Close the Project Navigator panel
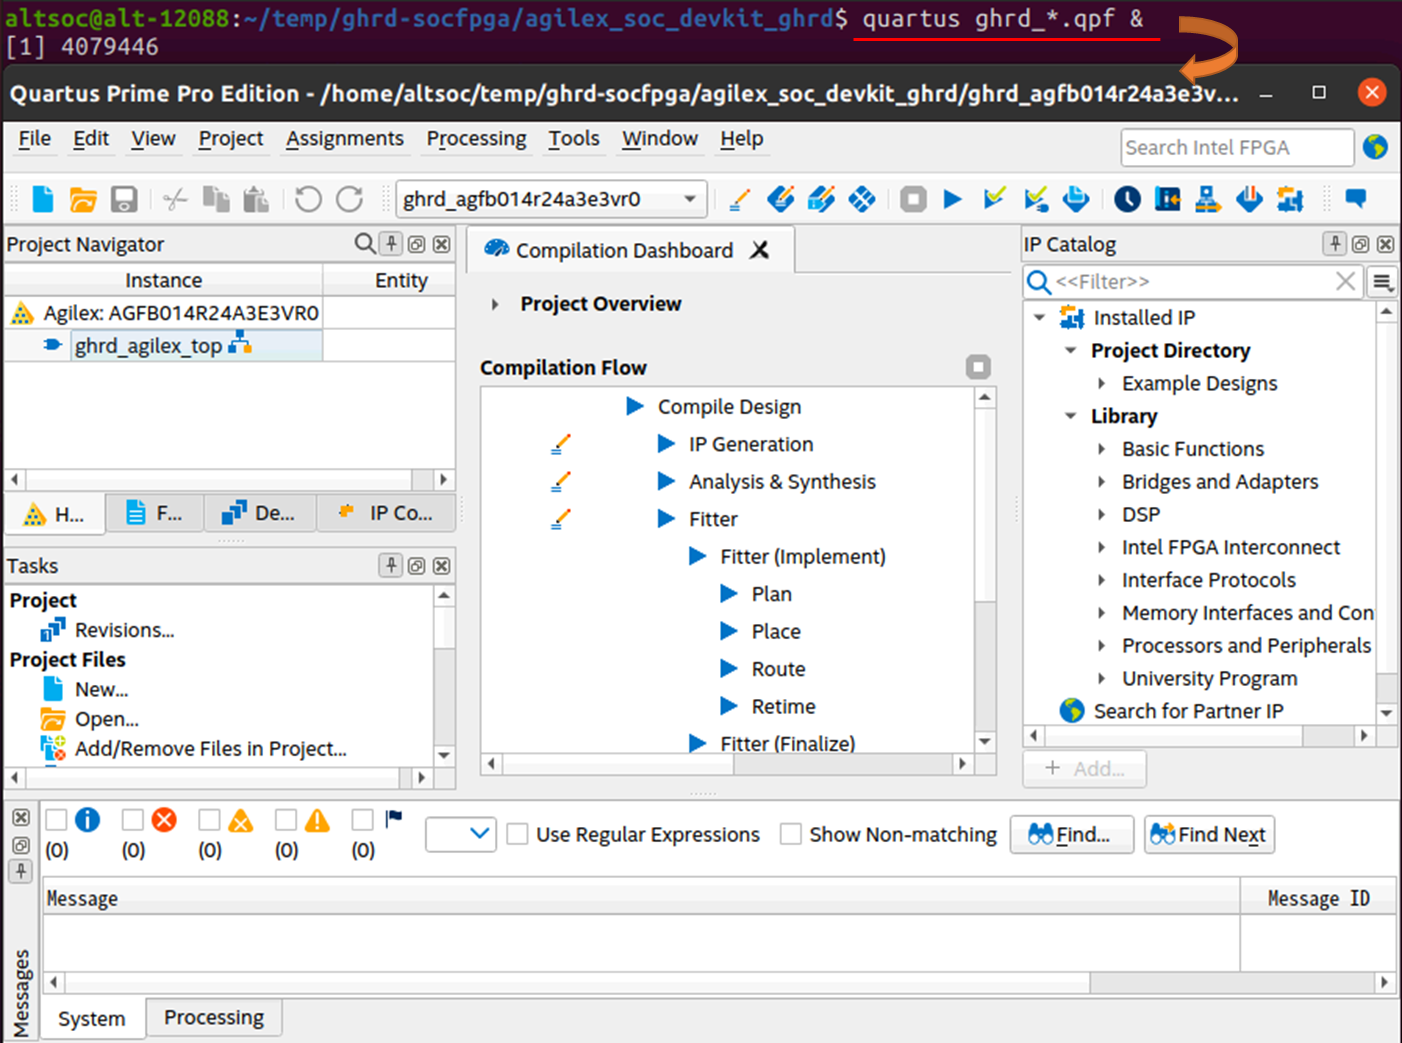 tap(441, 244)
